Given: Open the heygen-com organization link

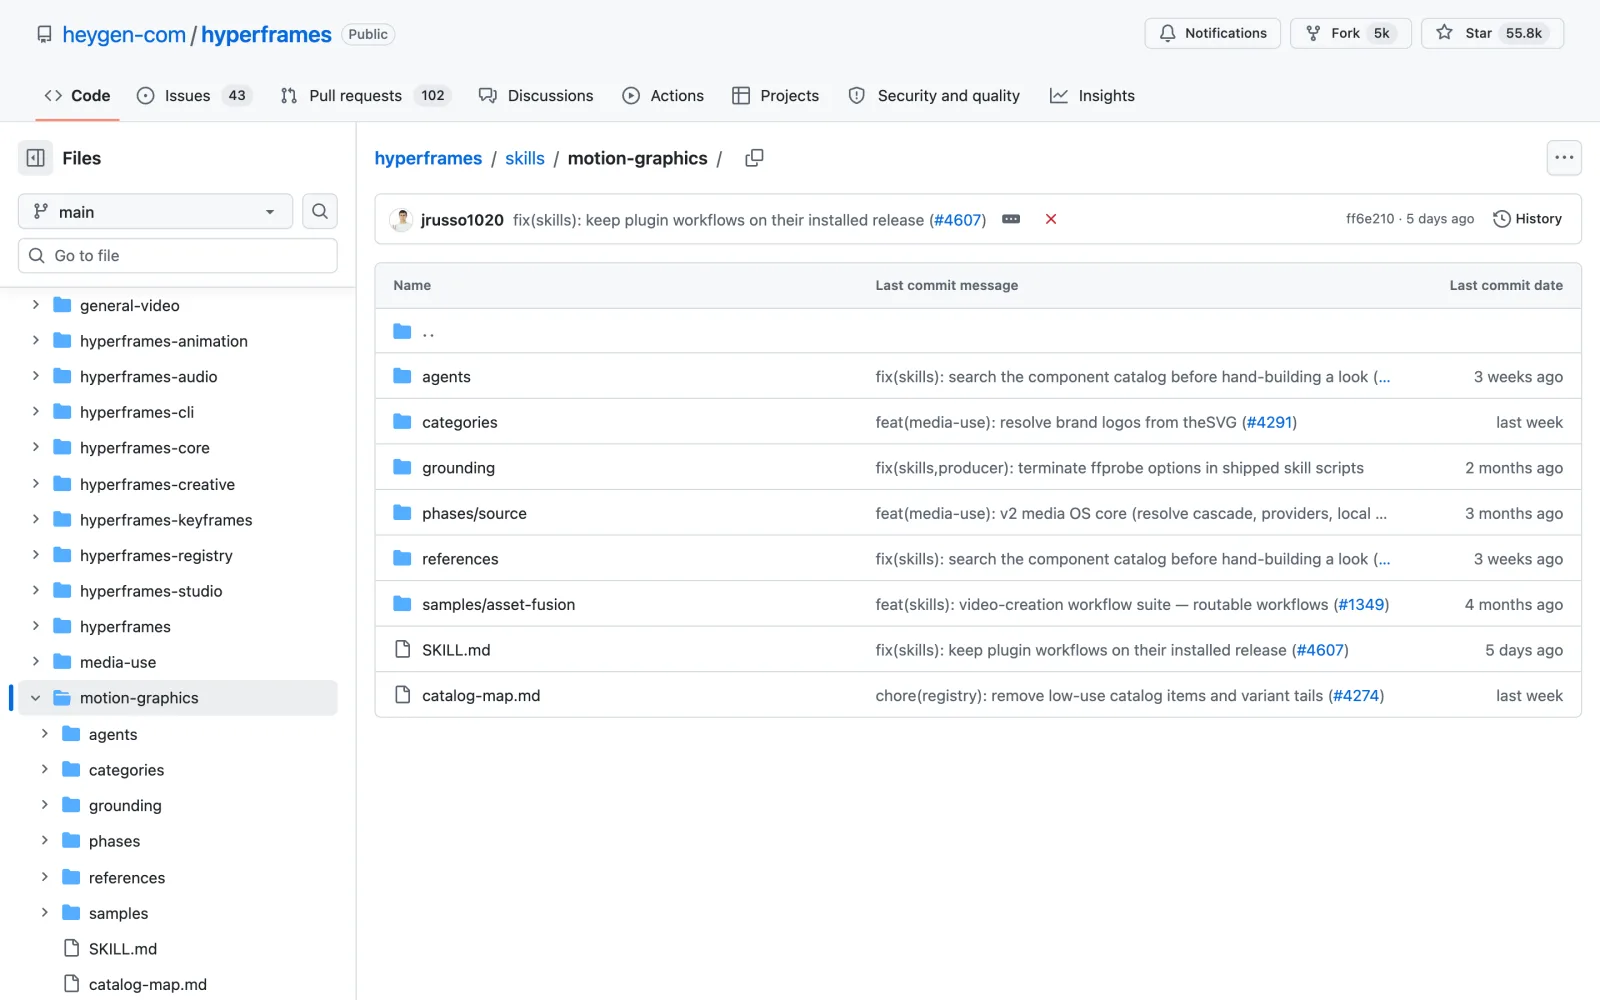Looking at the screenshot, I should click(124, 35).
